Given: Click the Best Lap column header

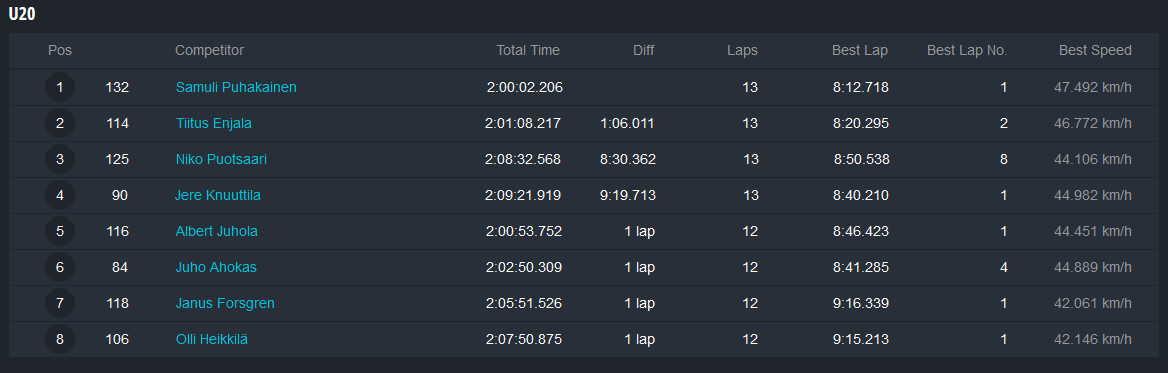Looking at the screenshot, I should pos(860,51).
